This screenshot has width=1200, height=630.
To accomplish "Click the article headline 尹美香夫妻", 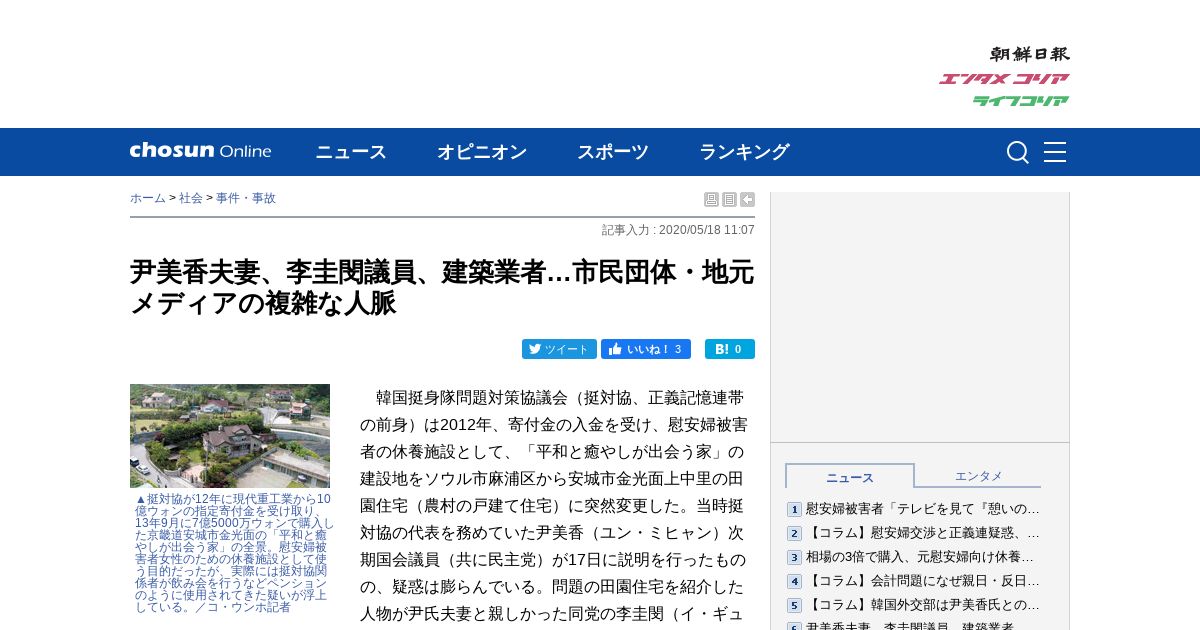I will (442, 287).
